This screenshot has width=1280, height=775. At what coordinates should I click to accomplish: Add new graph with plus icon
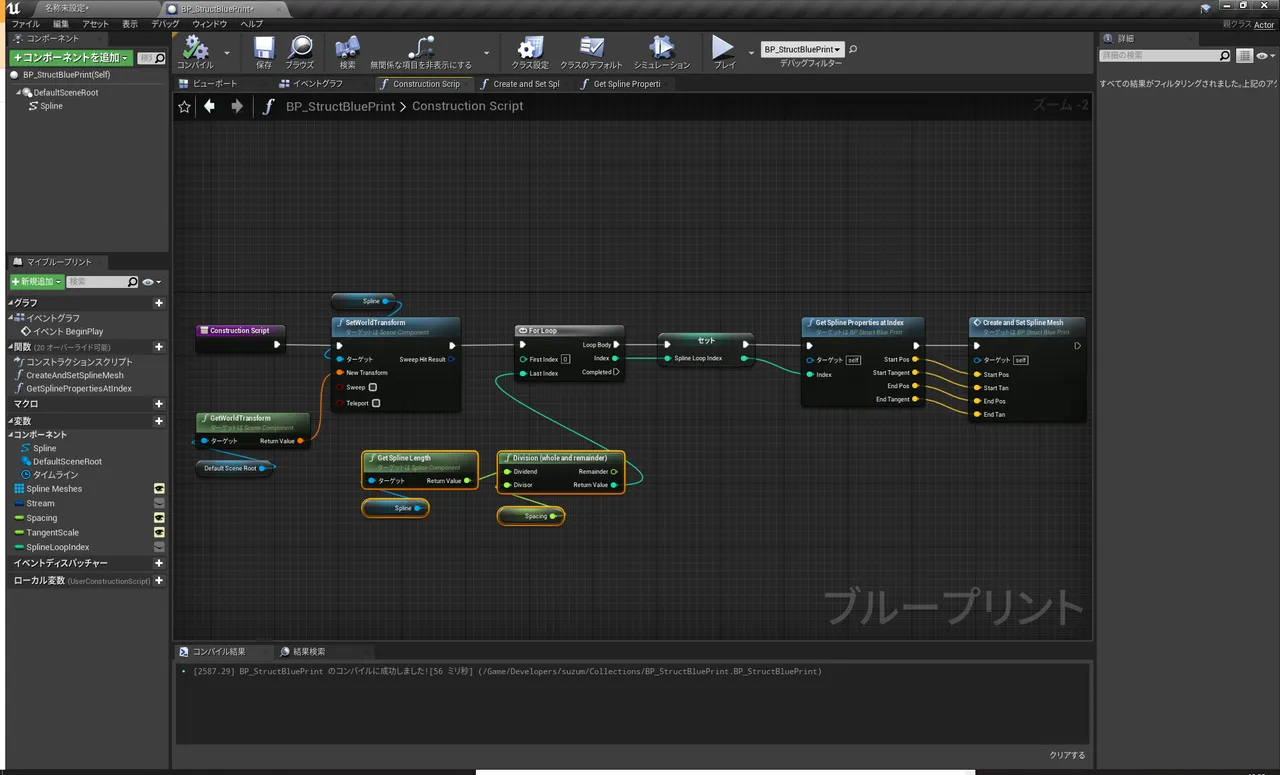159,303
